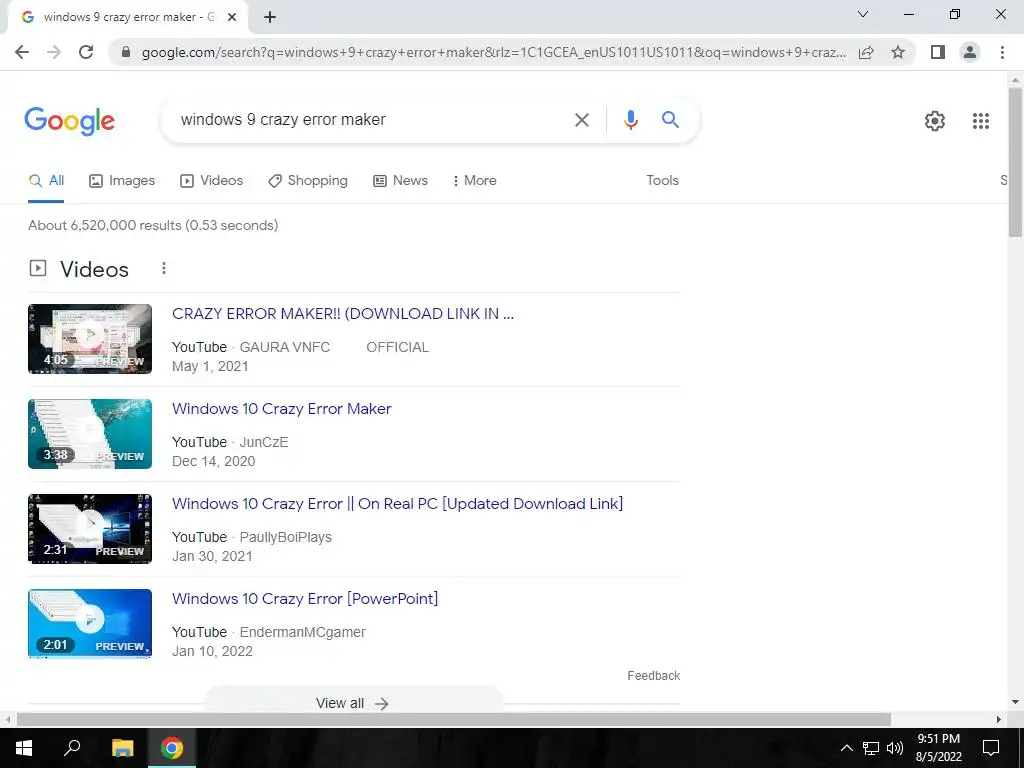Open network status tray icon
Screen dimensions: 1024x768
click(x=871, y=748)
